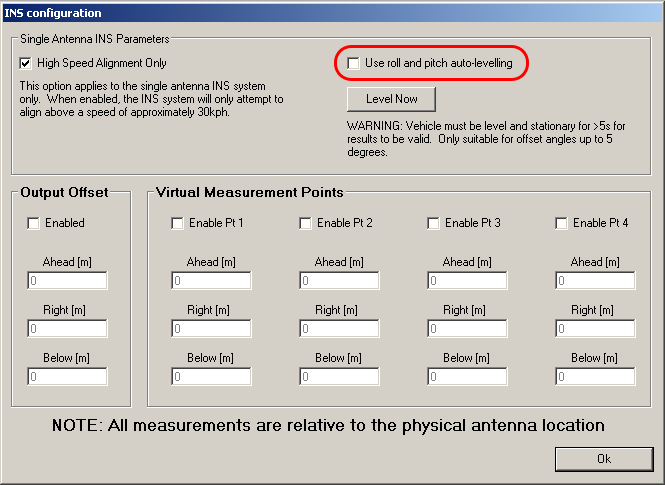
Task: Select Pt 1 Ahead input field
Action: pyautogui.click(x=211, y=281)
